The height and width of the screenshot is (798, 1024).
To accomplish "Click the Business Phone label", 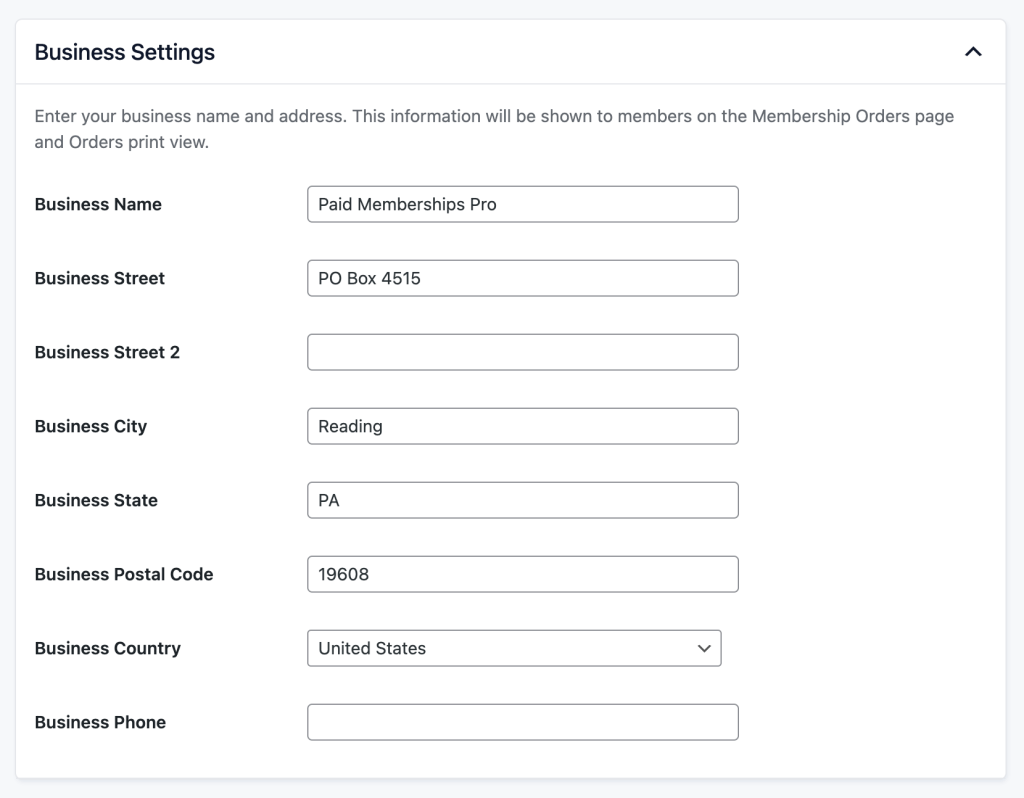I will click(x=100, y=722).
